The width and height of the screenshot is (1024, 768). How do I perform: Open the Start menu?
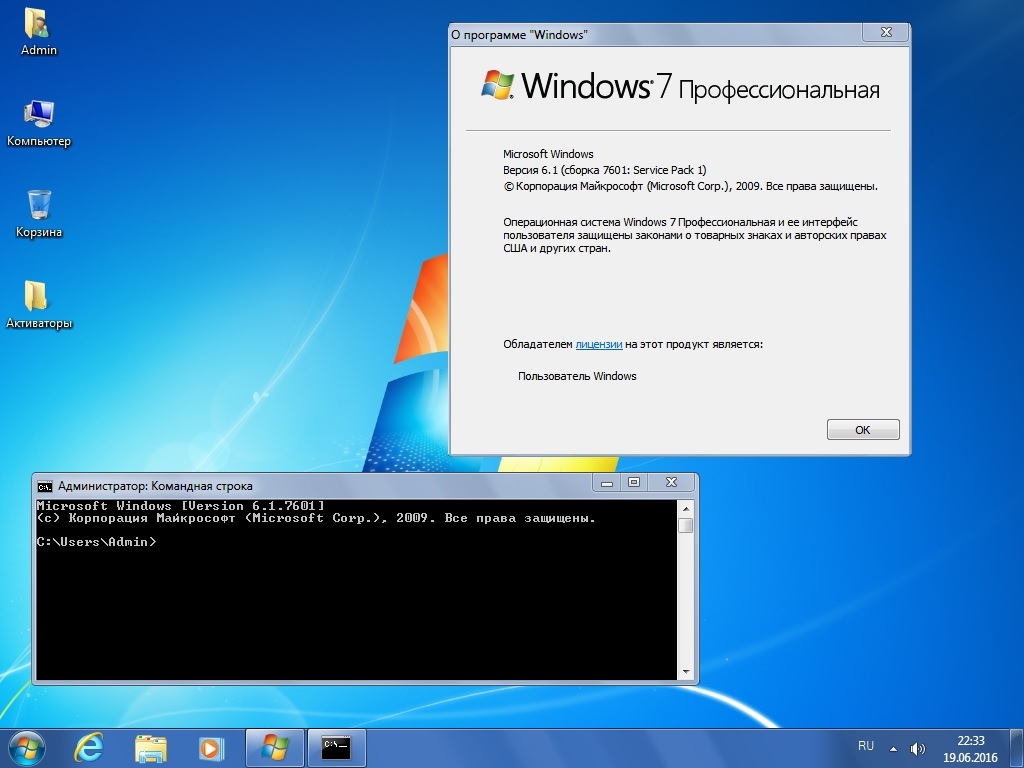point(27,747)
